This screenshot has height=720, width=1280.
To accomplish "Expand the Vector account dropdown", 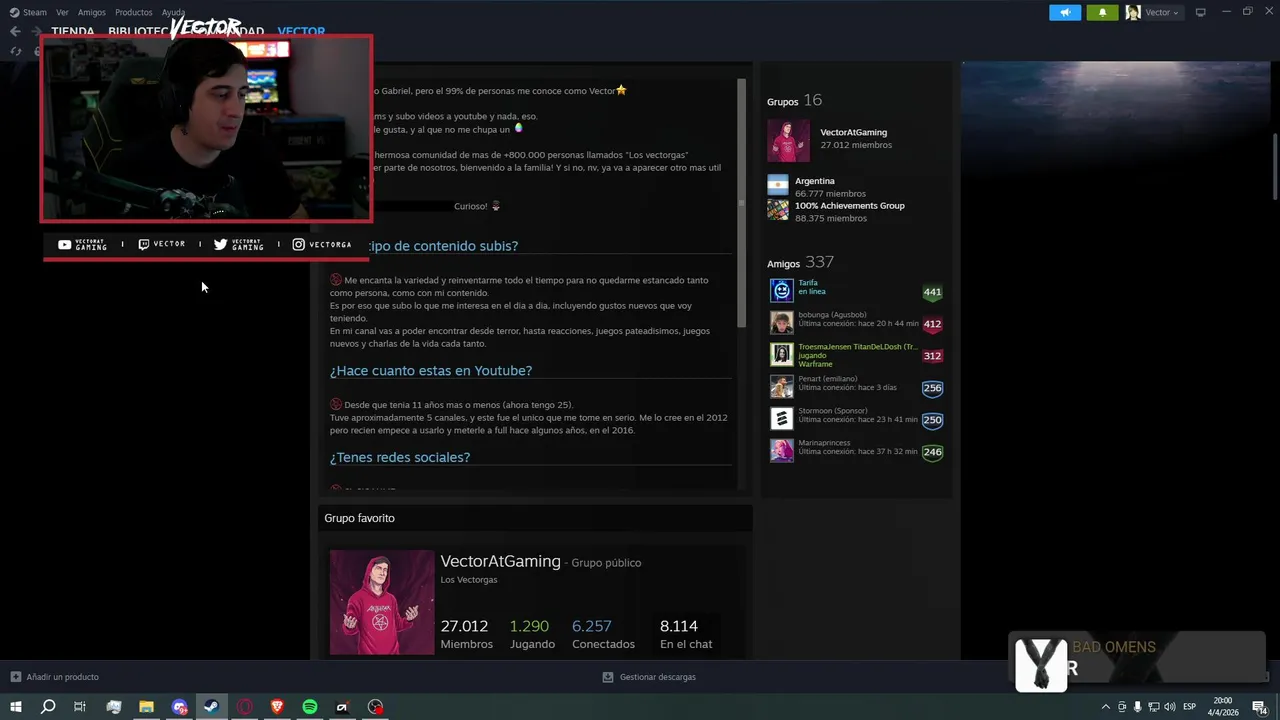I will (1161, 12).
